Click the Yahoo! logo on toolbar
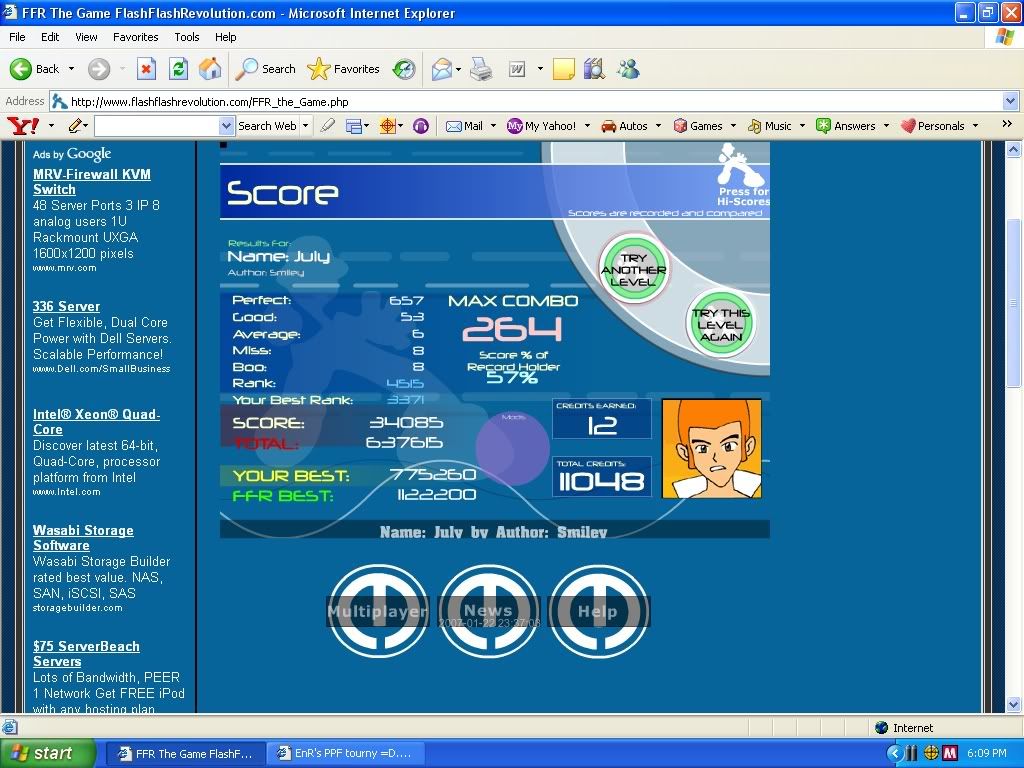This screenshot has height=768, width=1024. [x=22, y=126]
